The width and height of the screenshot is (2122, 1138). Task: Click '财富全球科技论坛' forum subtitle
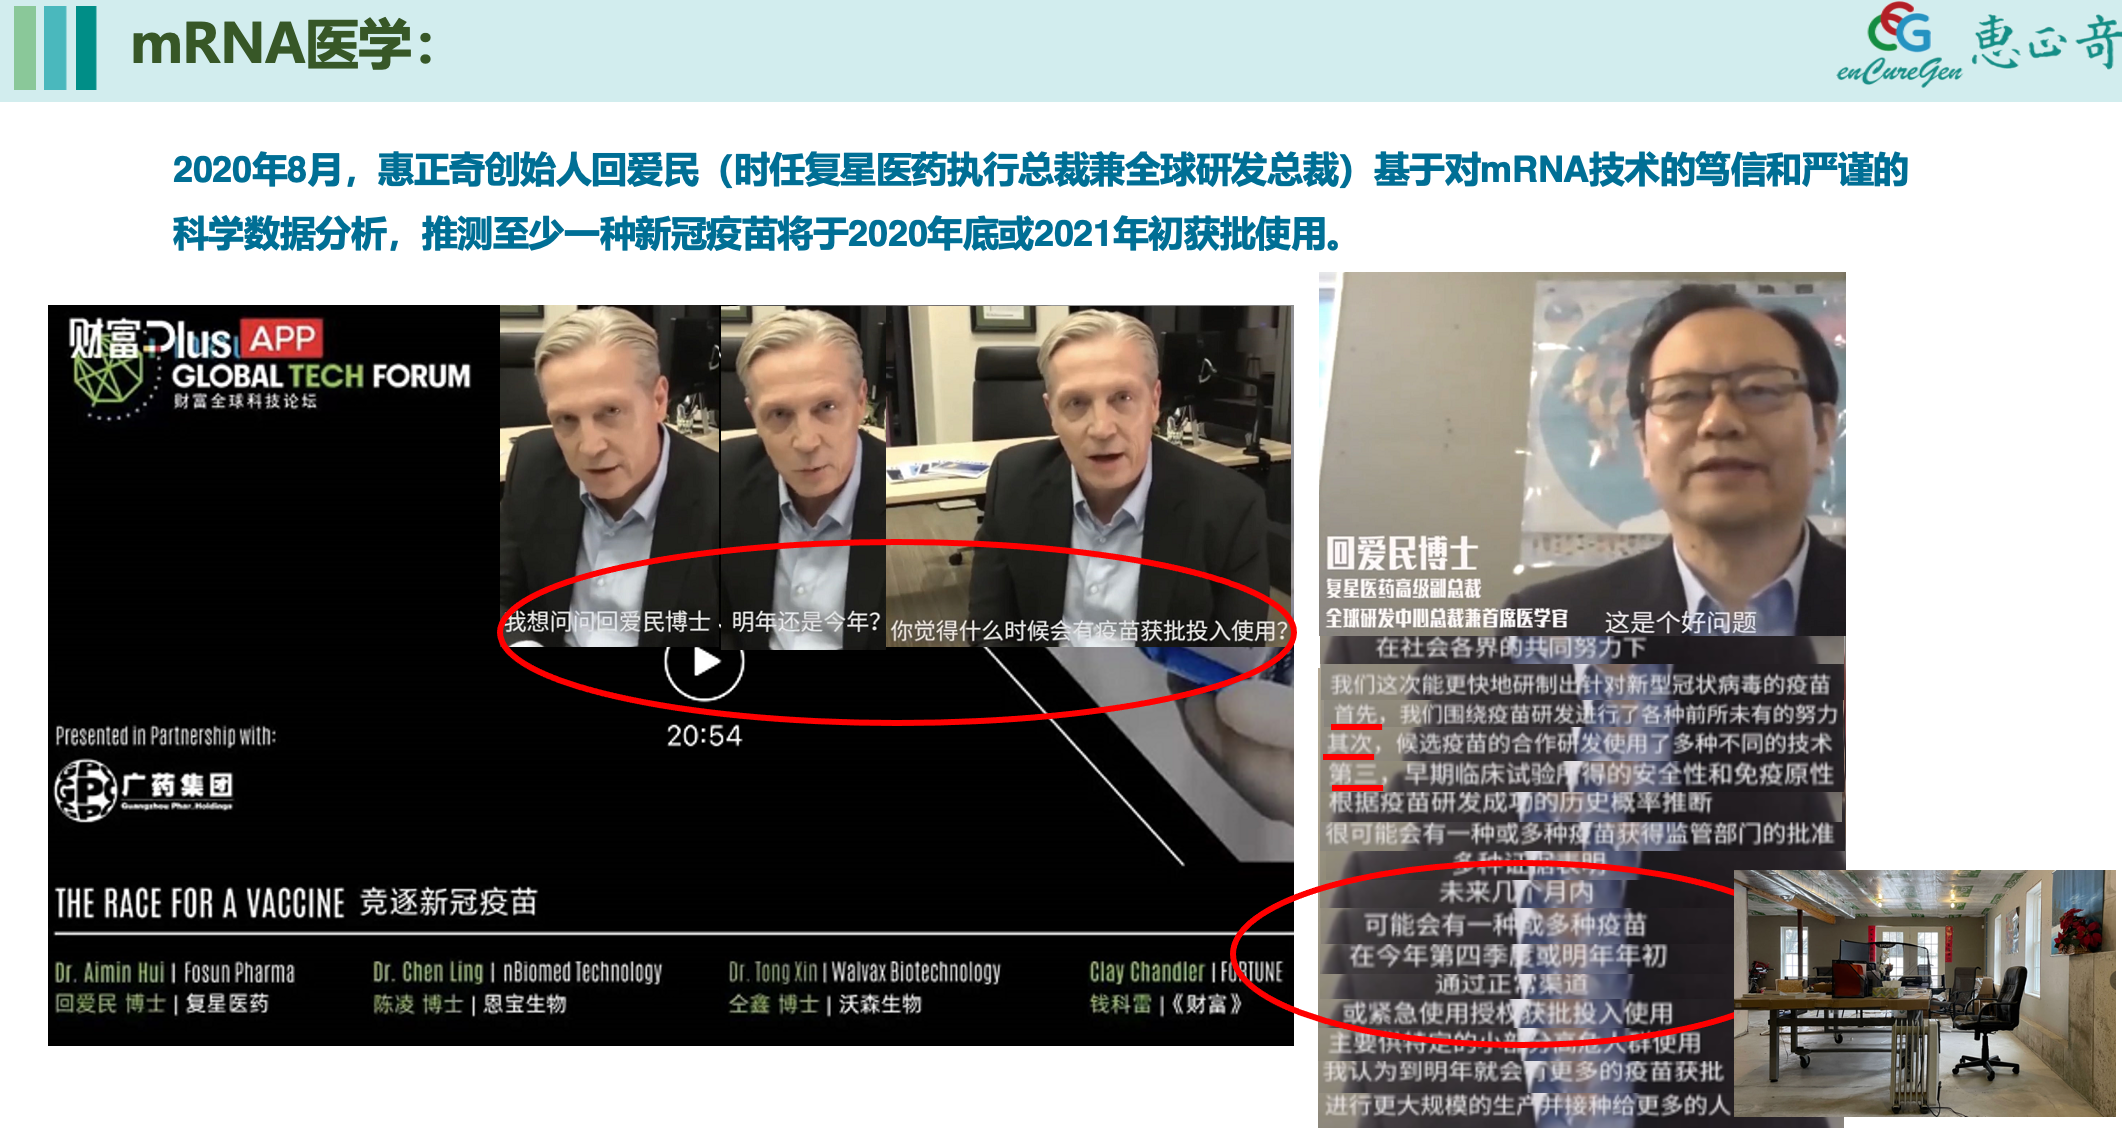[245, 401]
